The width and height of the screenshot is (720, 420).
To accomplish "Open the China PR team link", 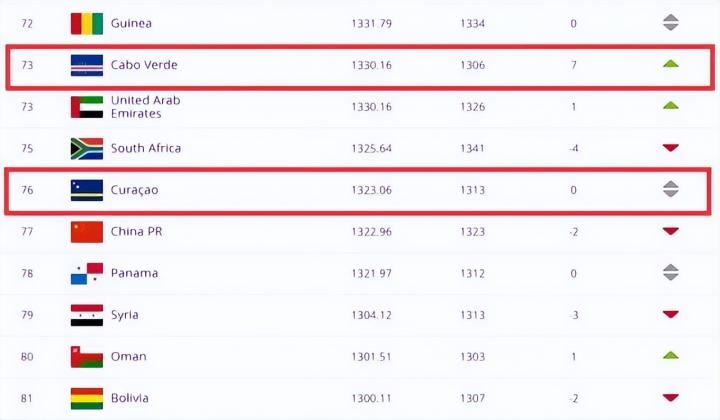I will [139, 232].
